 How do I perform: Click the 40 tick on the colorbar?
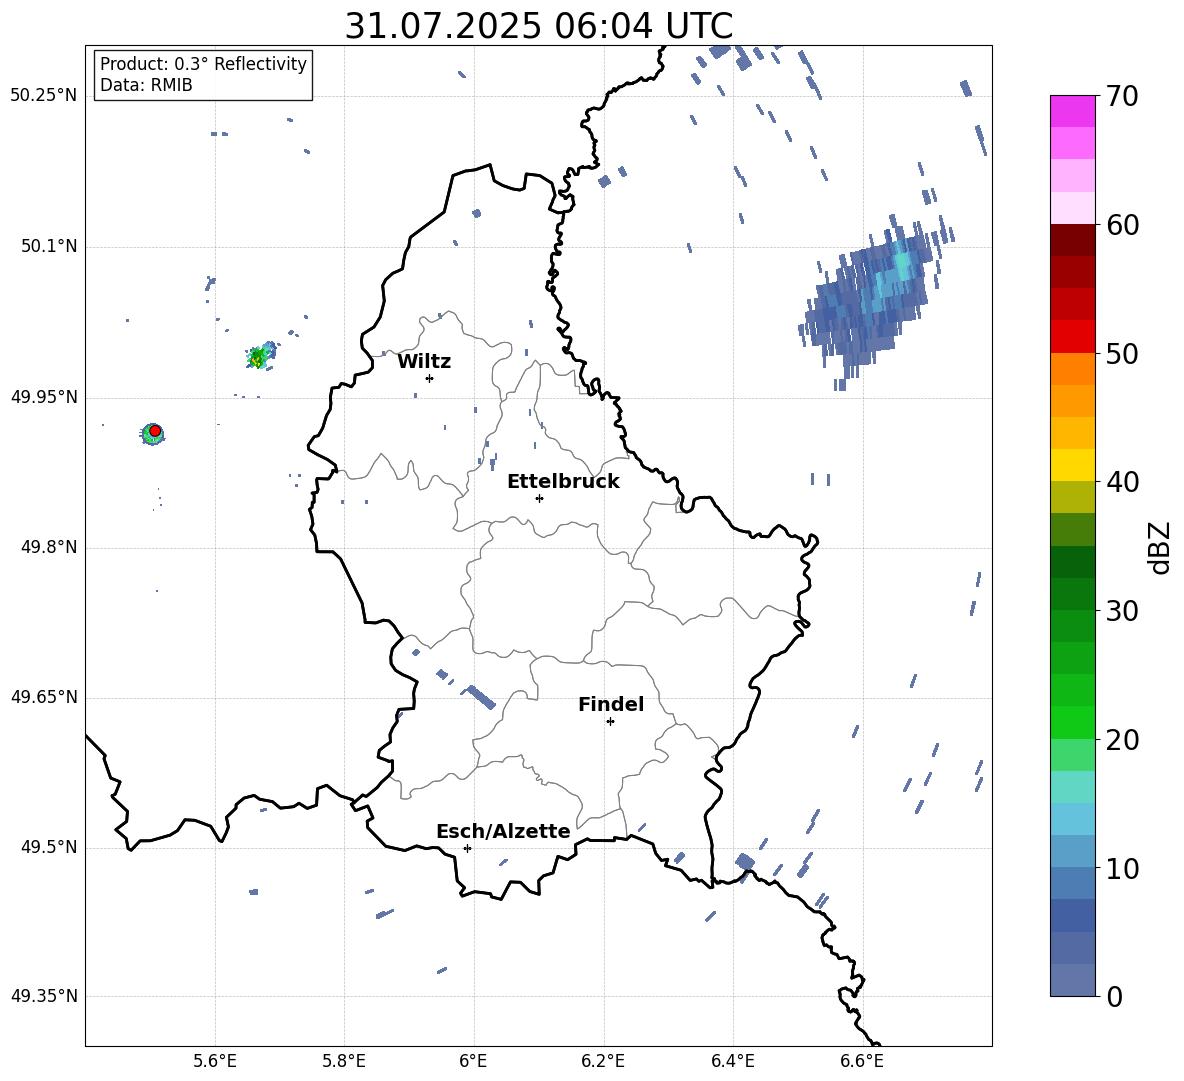pos(1121,482)
